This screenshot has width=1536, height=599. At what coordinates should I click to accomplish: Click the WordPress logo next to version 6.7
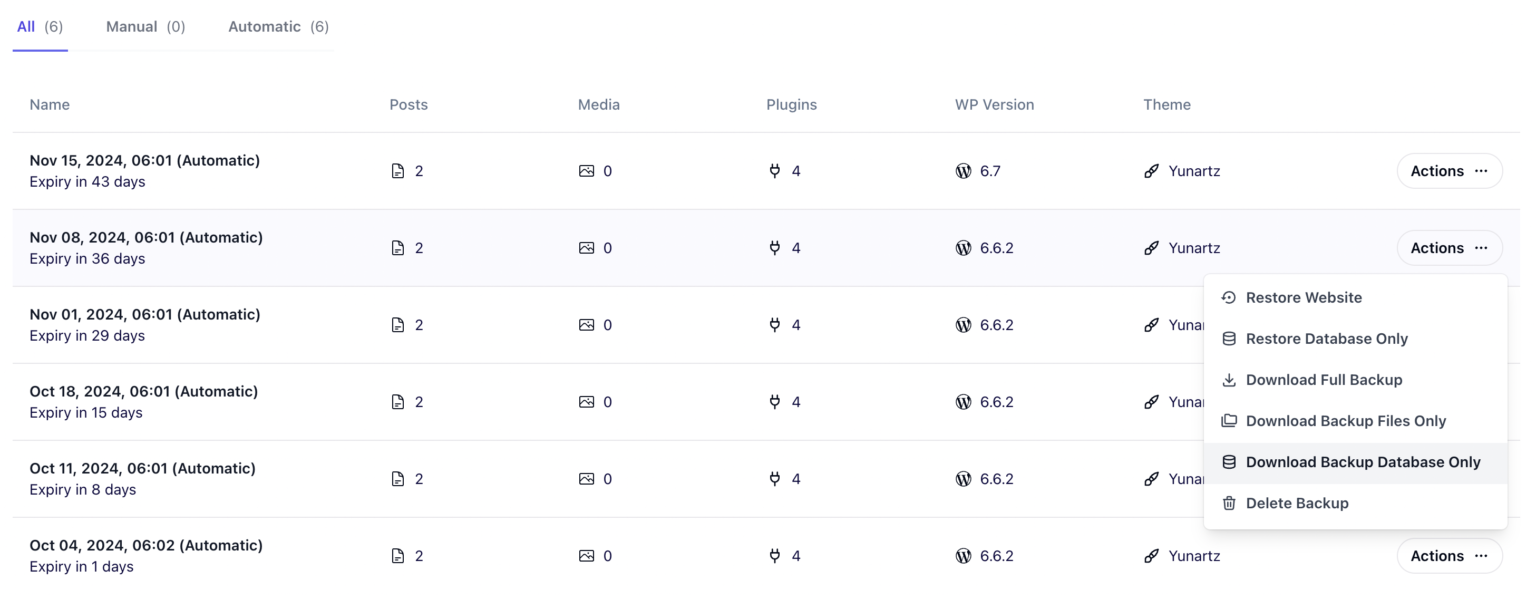pos(963,170)
